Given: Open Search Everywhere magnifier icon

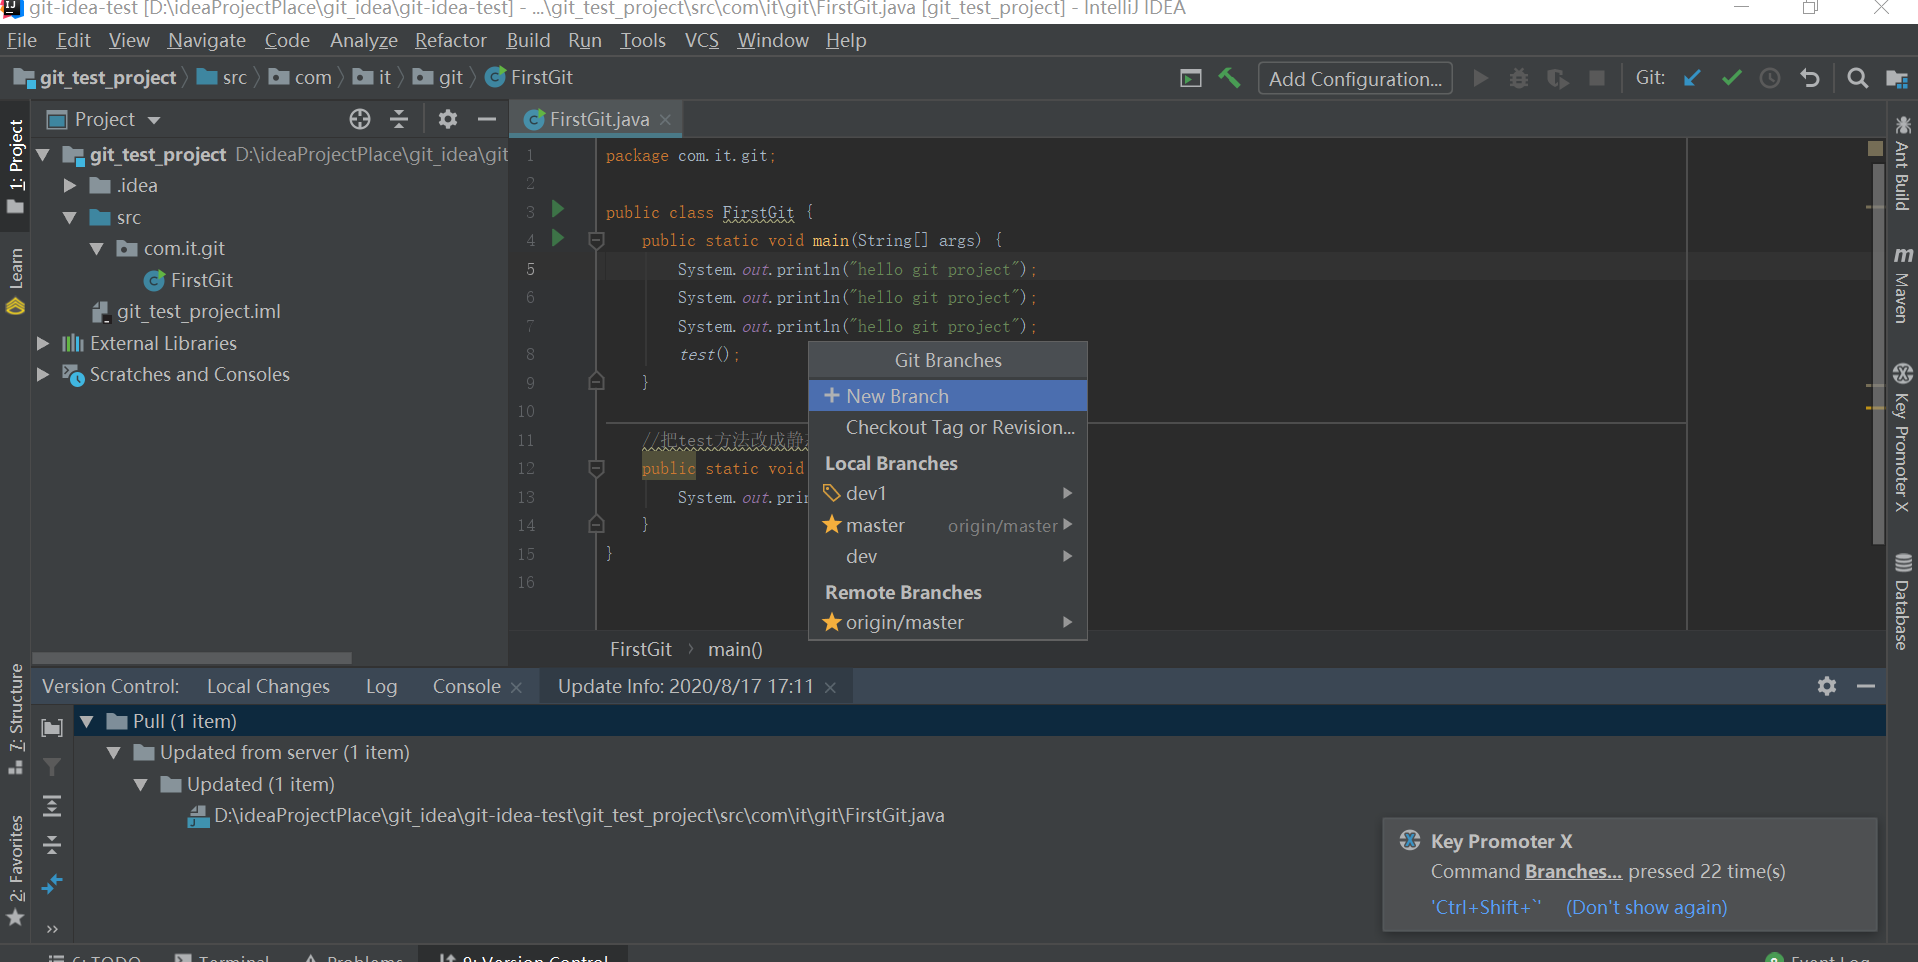Looking at the screenshot, I should (x=1857, y=78).
